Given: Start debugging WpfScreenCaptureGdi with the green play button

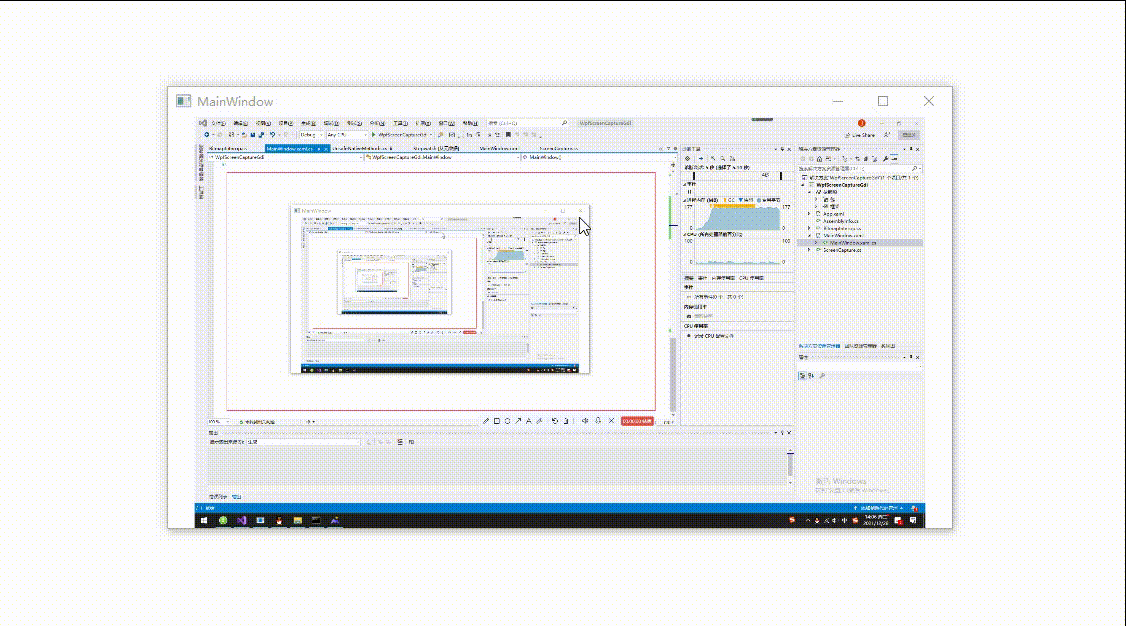Looking at the screenshot, I should coord(373,134).
